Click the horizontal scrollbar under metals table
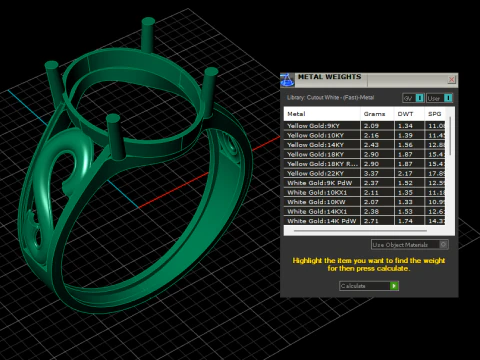 click(x=360, y=230)
